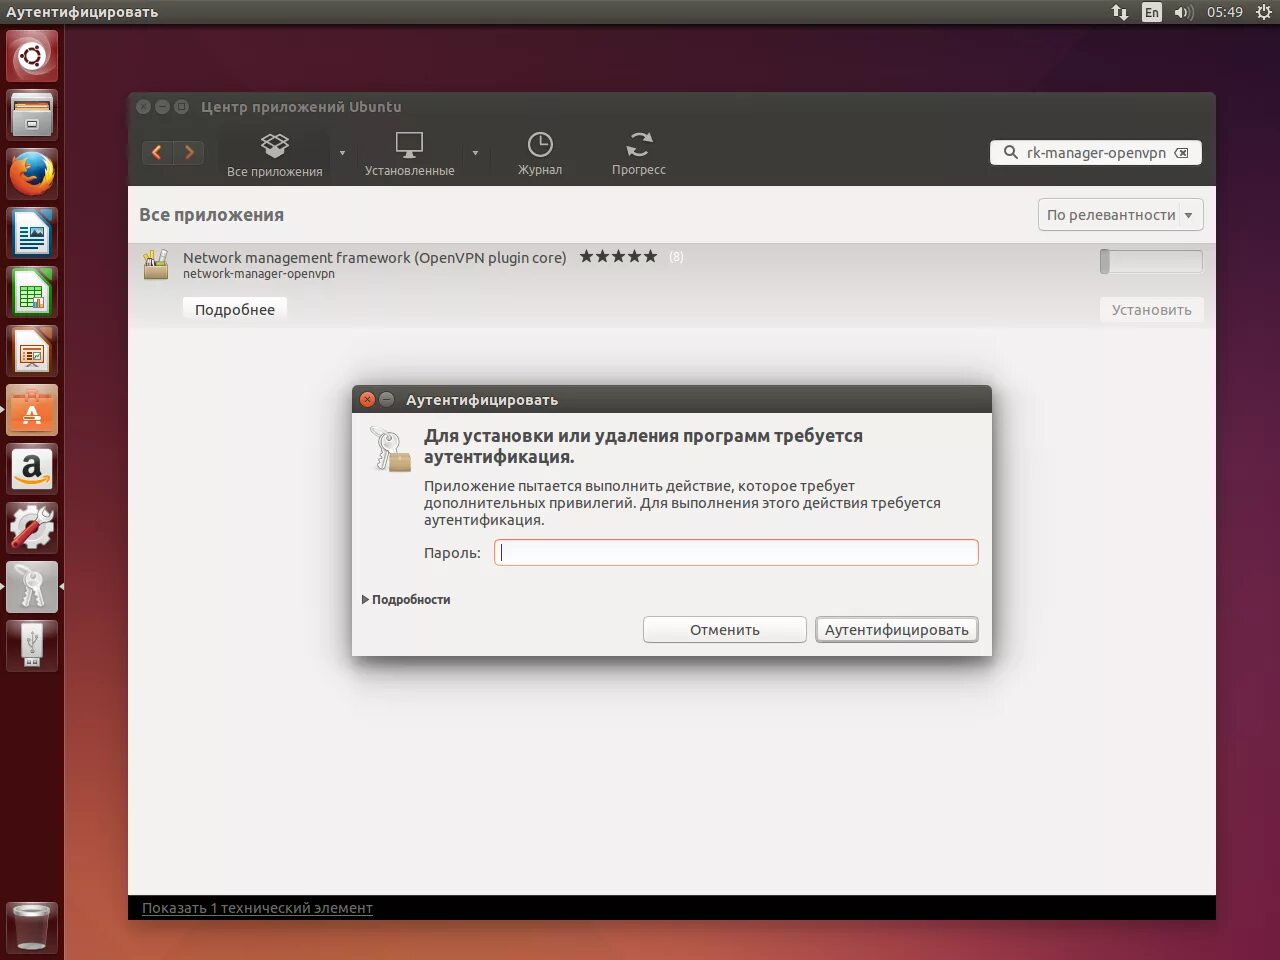Go back in Software Center
This screenshot has height=960, width=1280.
157,152
